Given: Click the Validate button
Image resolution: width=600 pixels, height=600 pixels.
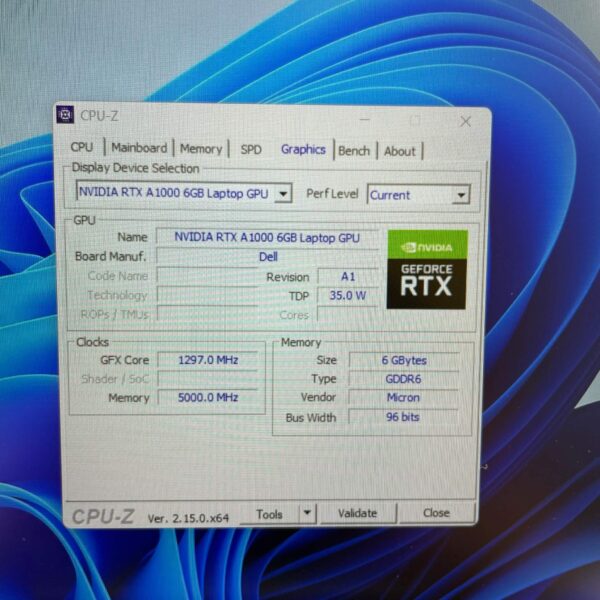Looking at the screenshot, I should pos(357,513).
